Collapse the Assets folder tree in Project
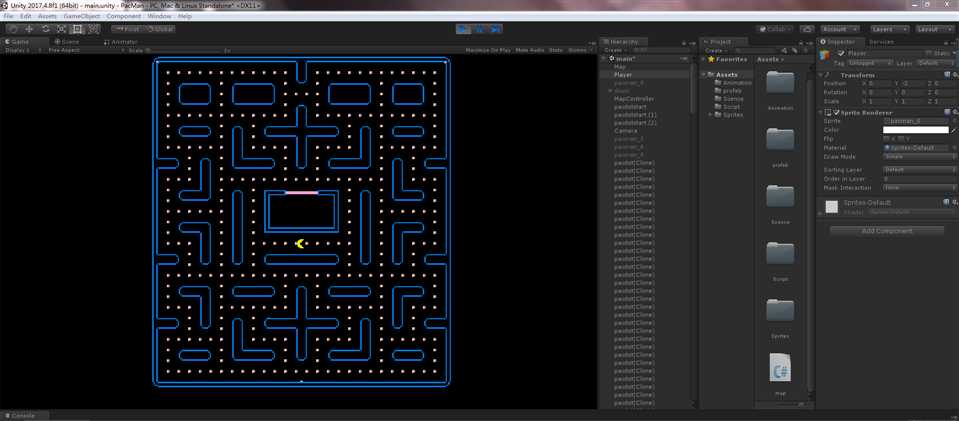The height and width of the screenshot is (421, 959). click(x=703, y=75)
